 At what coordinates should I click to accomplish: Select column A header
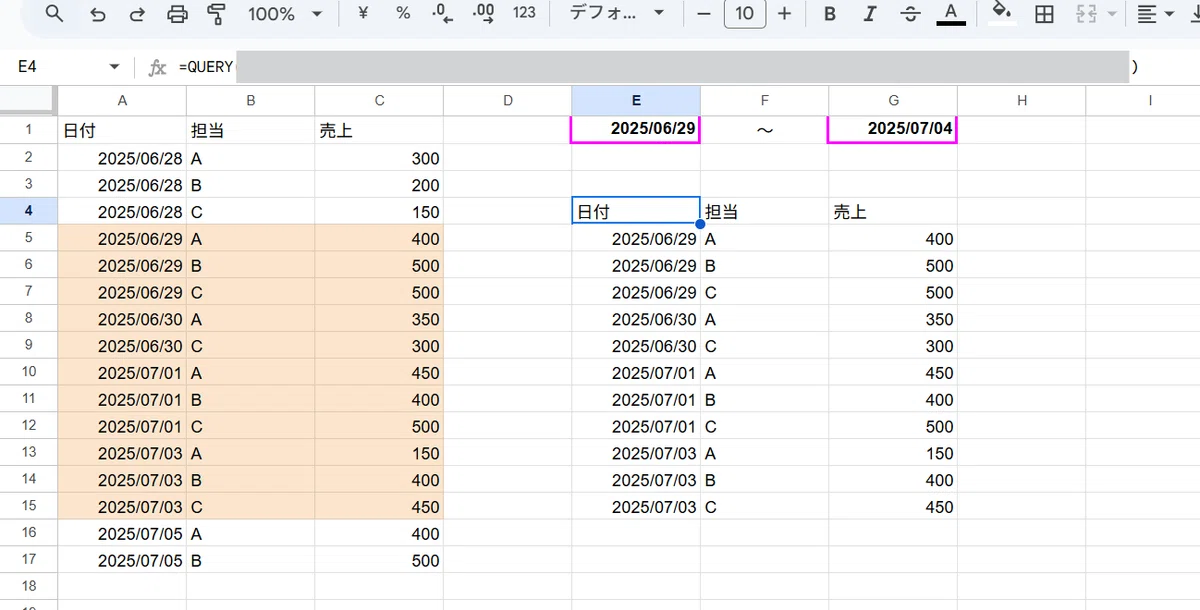point(122,100)
